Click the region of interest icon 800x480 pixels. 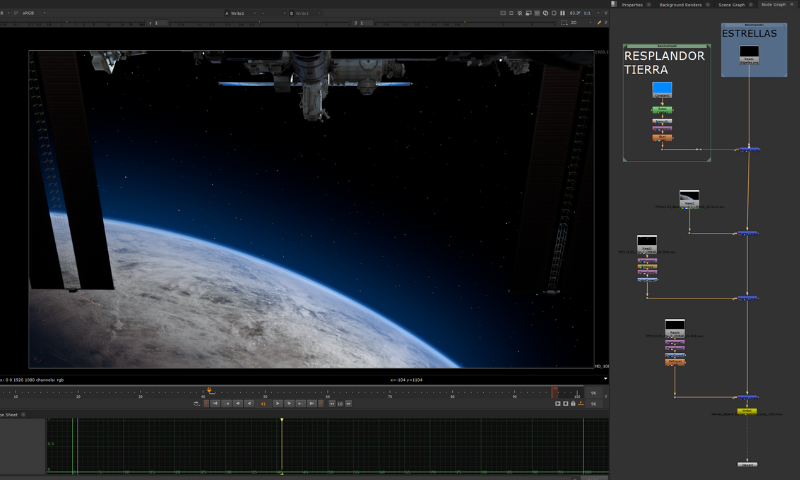click(564, 22)
